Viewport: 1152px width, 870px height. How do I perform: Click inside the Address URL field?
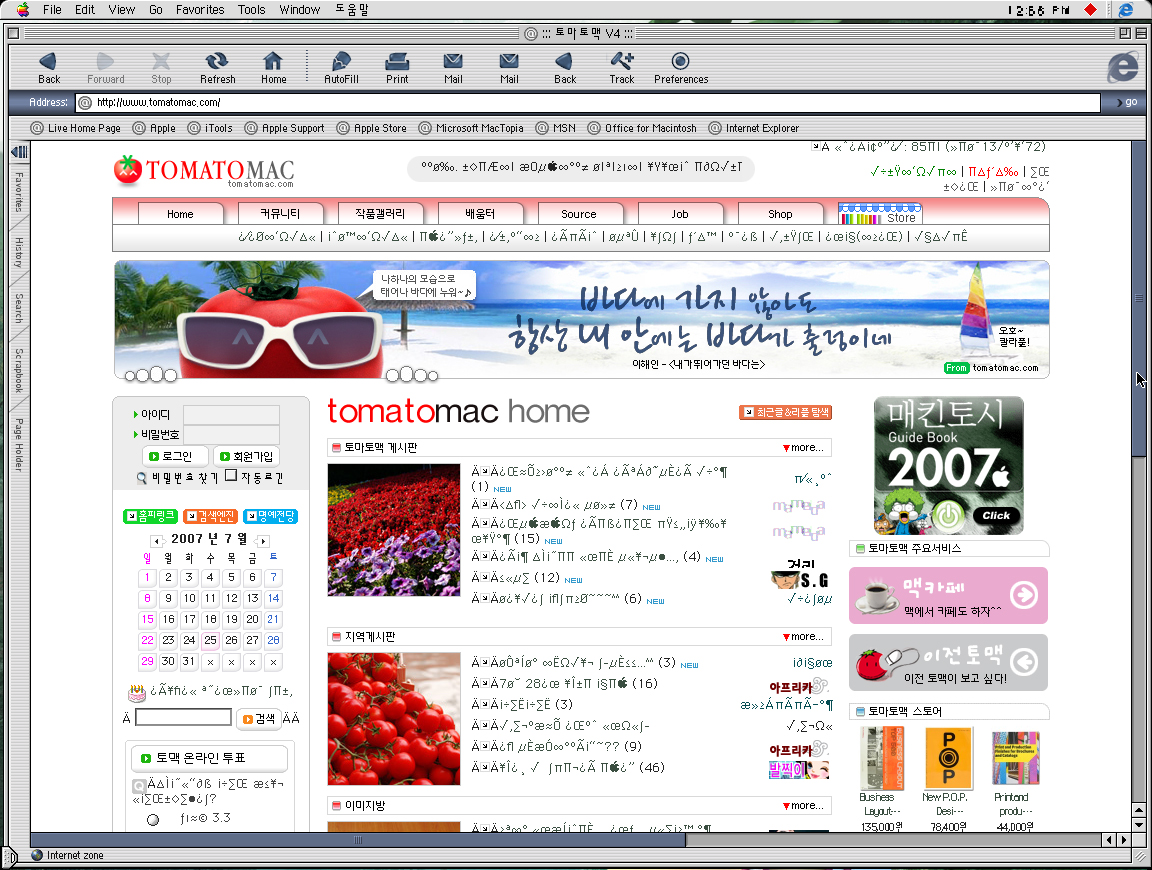click(600, 102)
